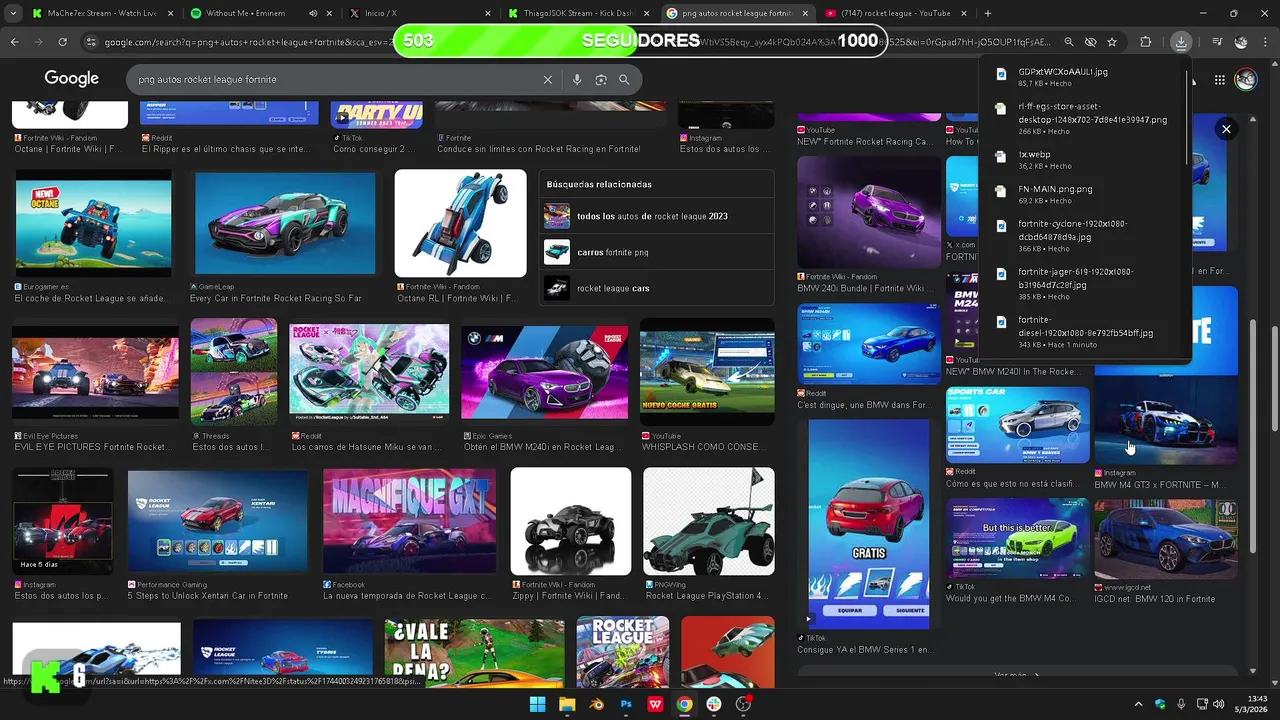Click related search 'rocket league cars'
The height and width of the screenshot is (720, 1280).
click(x=656, y=288)
